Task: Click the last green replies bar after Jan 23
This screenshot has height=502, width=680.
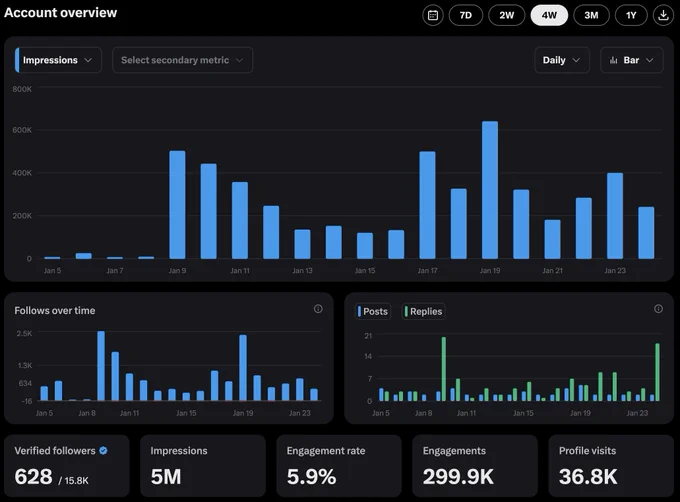Action: 657,372
